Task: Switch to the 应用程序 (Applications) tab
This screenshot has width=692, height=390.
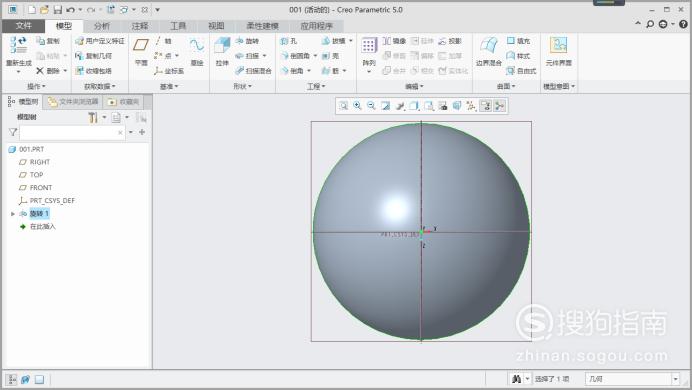Action: (x=316, y=26)
